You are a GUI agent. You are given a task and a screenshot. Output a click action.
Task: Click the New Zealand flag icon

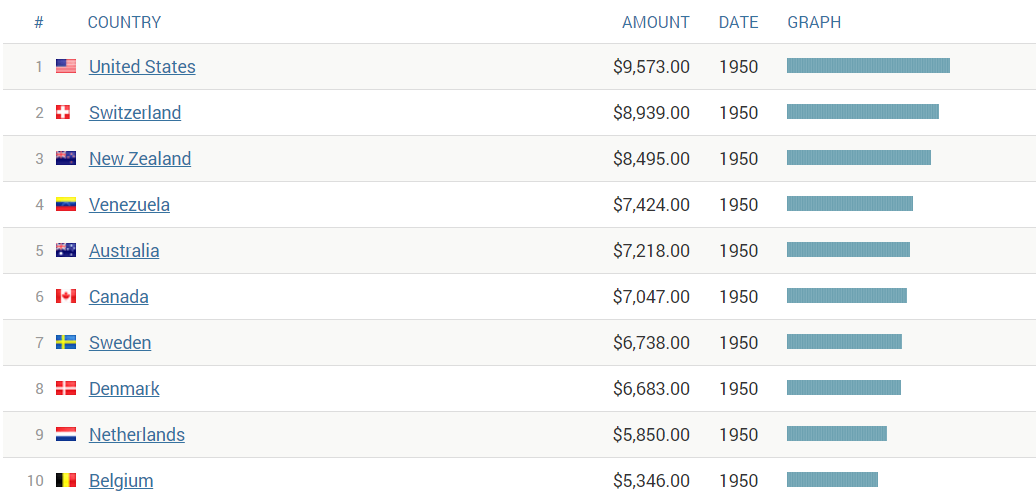click(x=66, y=158)
